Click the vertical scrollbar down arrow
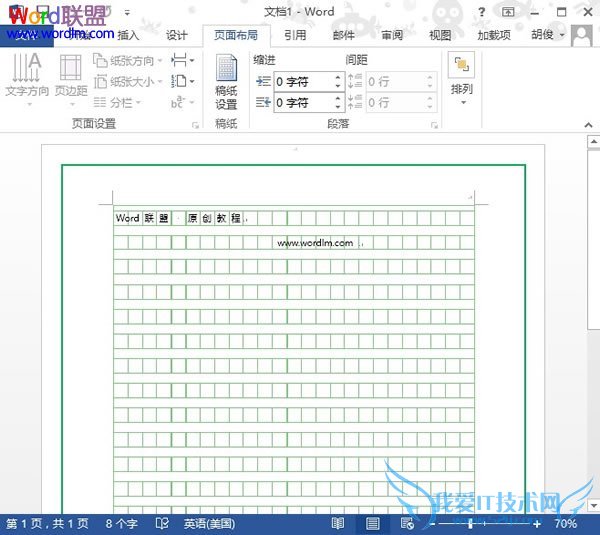The width and height of the screenshot is (600, 535). (593, 505)
